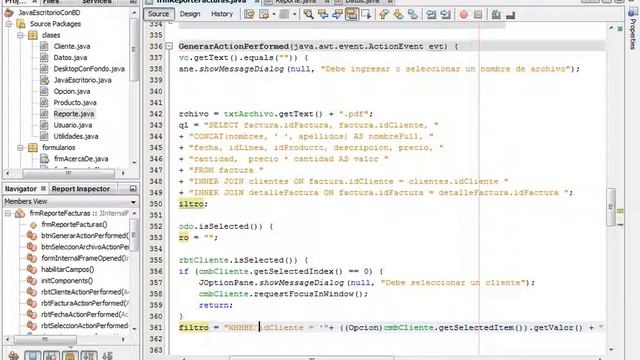
Task: Select rbtFechaActionPerformed in Navigator
Action: pyautogui.click(x=84, y=314)
